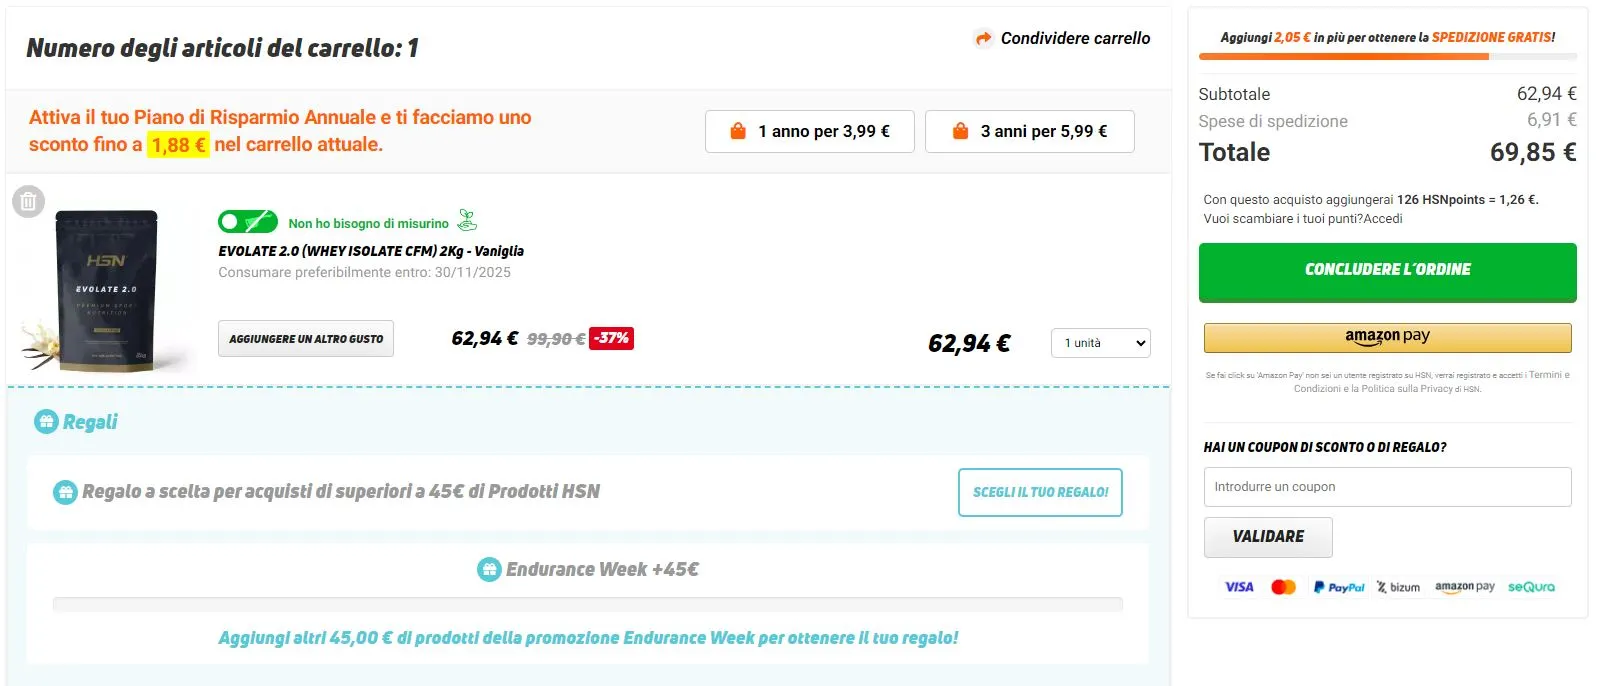
Task: Select the Bizum payment icon
Action: [x=1398, y=586]
